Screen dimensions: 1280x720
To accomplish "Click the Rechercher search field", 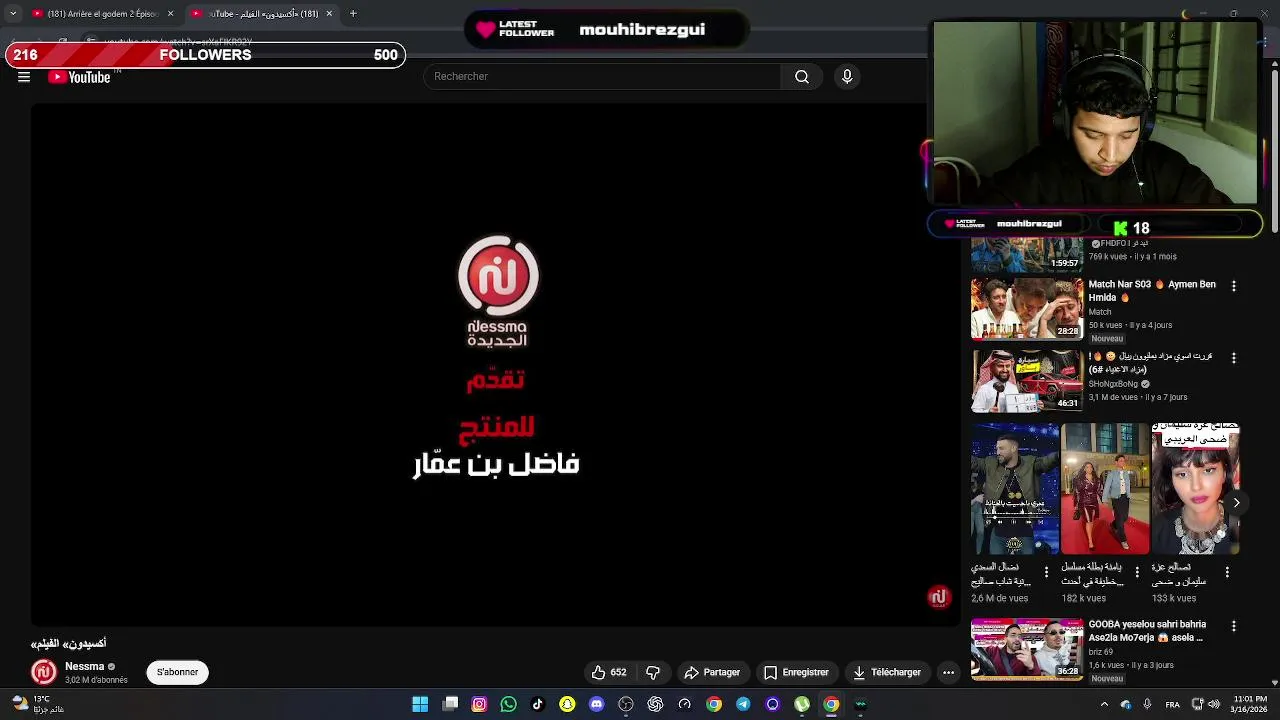I will coord(603,76).
